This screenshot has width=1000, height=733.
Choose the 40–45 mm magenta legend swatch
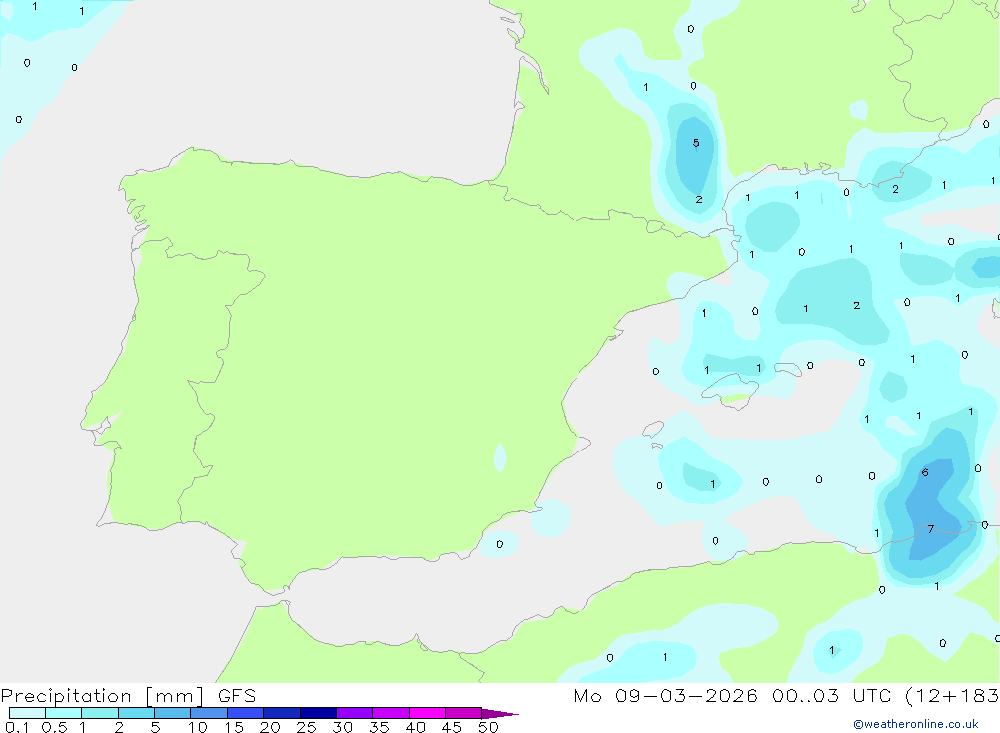tap(427, 713)
